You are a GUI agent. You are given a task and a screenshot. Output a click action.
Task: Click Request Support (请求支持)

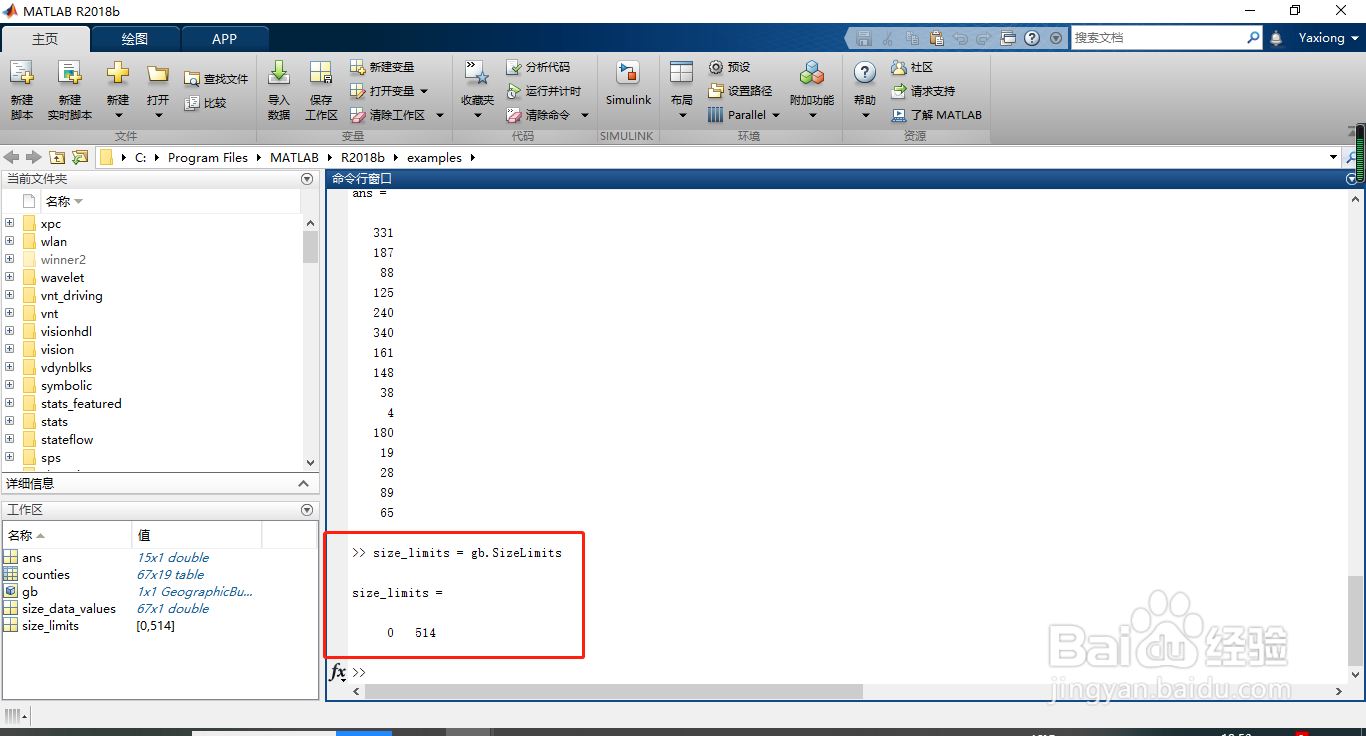click(x=923, y=91)
